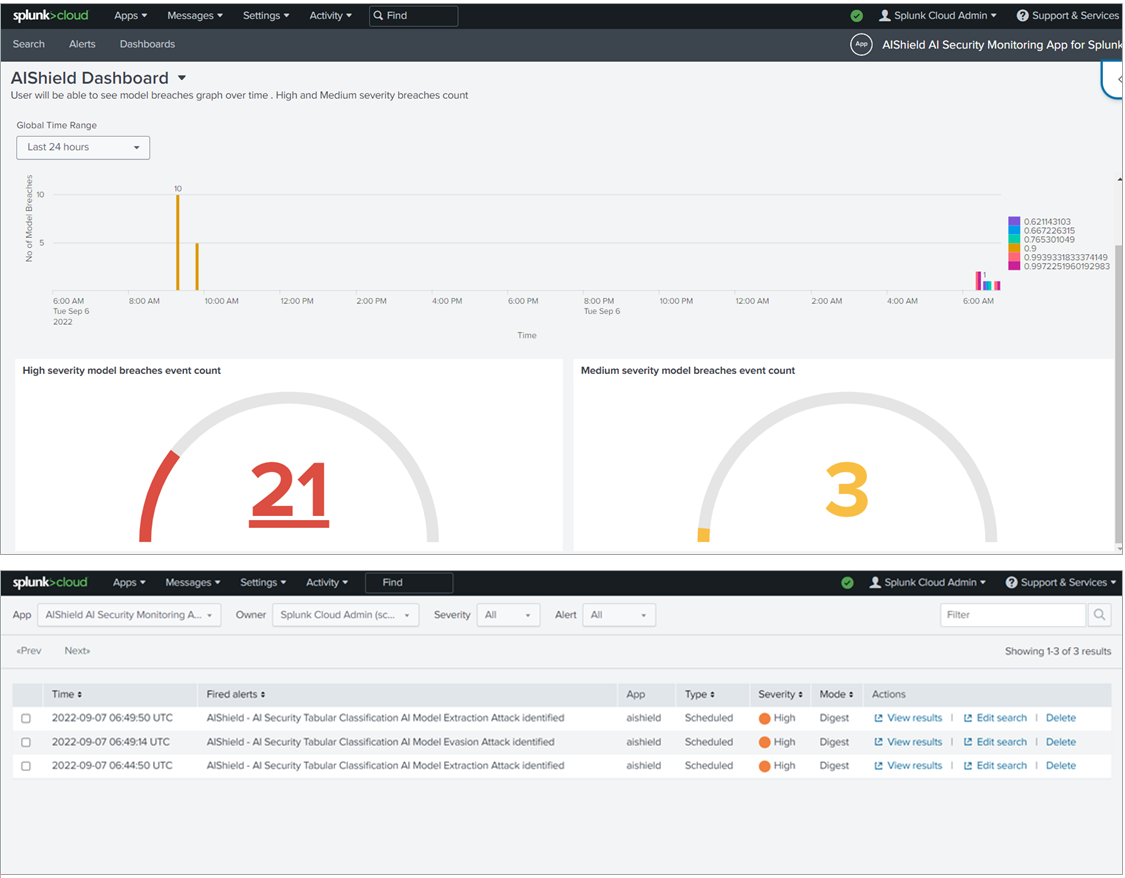Image resolution: width=1125 pixels, height=878 pixels.
Task: Open the Activity menu in alerts window
Action: coord(327,582)
